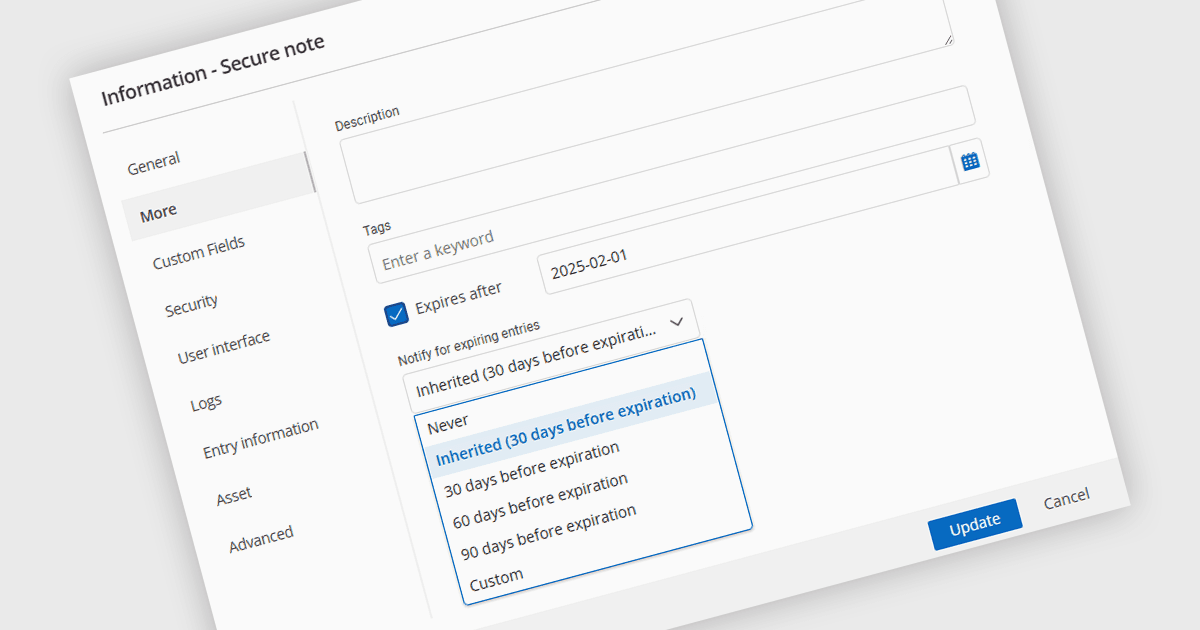Select 60 days before expiration option
This screenshot has height=630, width=1200.
(x=541, y=501)
